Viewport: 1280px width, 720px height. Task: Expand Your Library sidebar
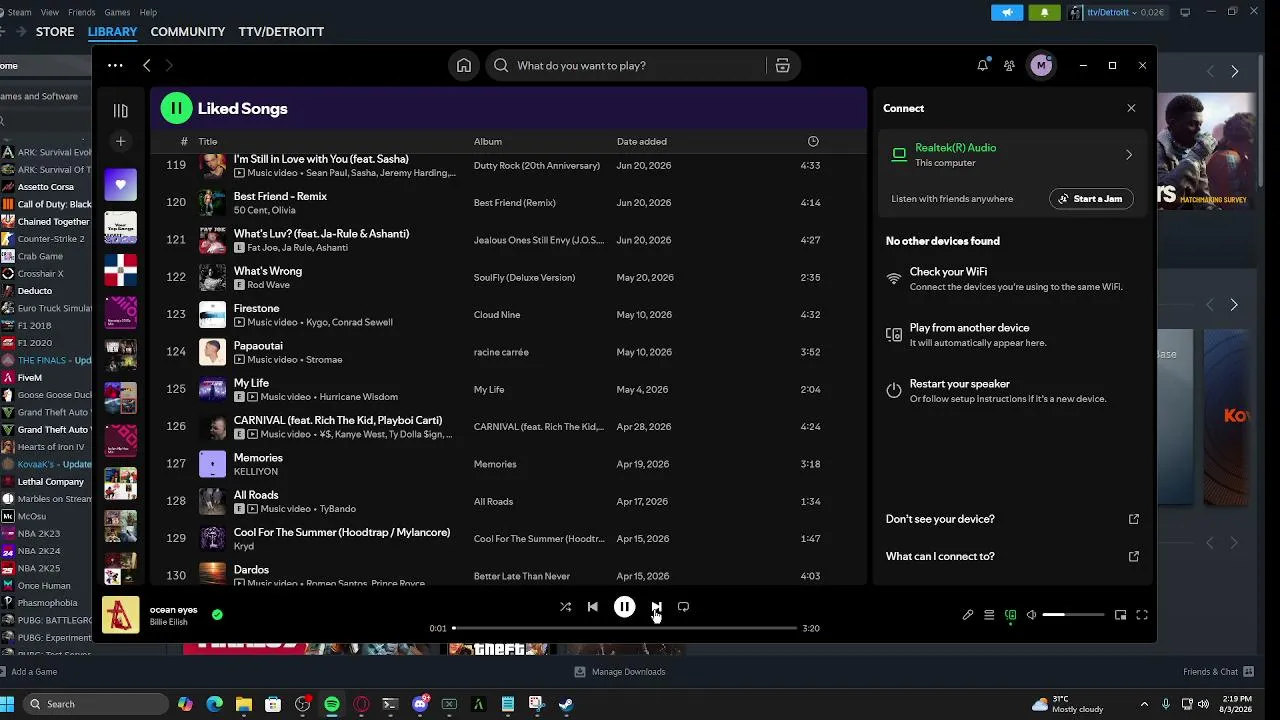click(121, 111)
